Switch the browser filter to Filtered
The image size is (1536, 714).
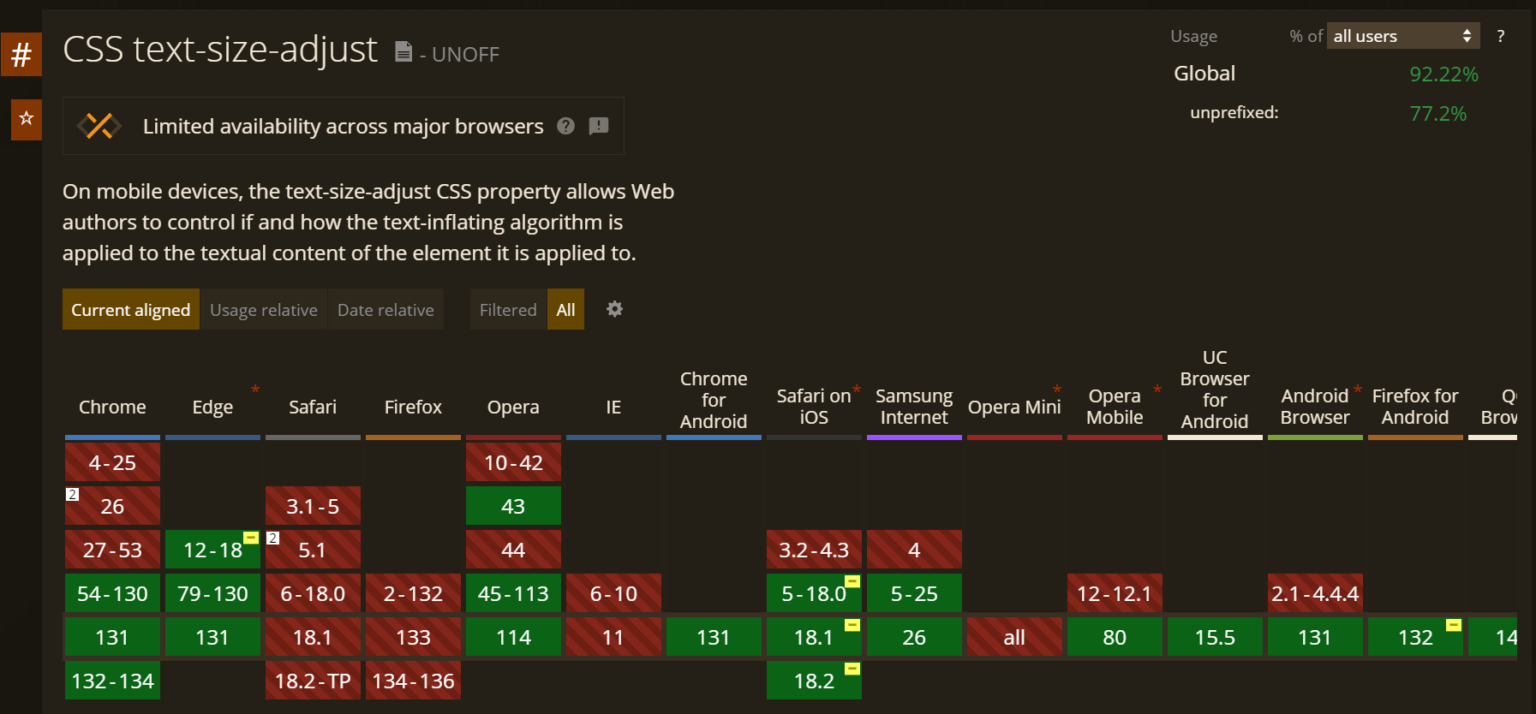point(508,310)
